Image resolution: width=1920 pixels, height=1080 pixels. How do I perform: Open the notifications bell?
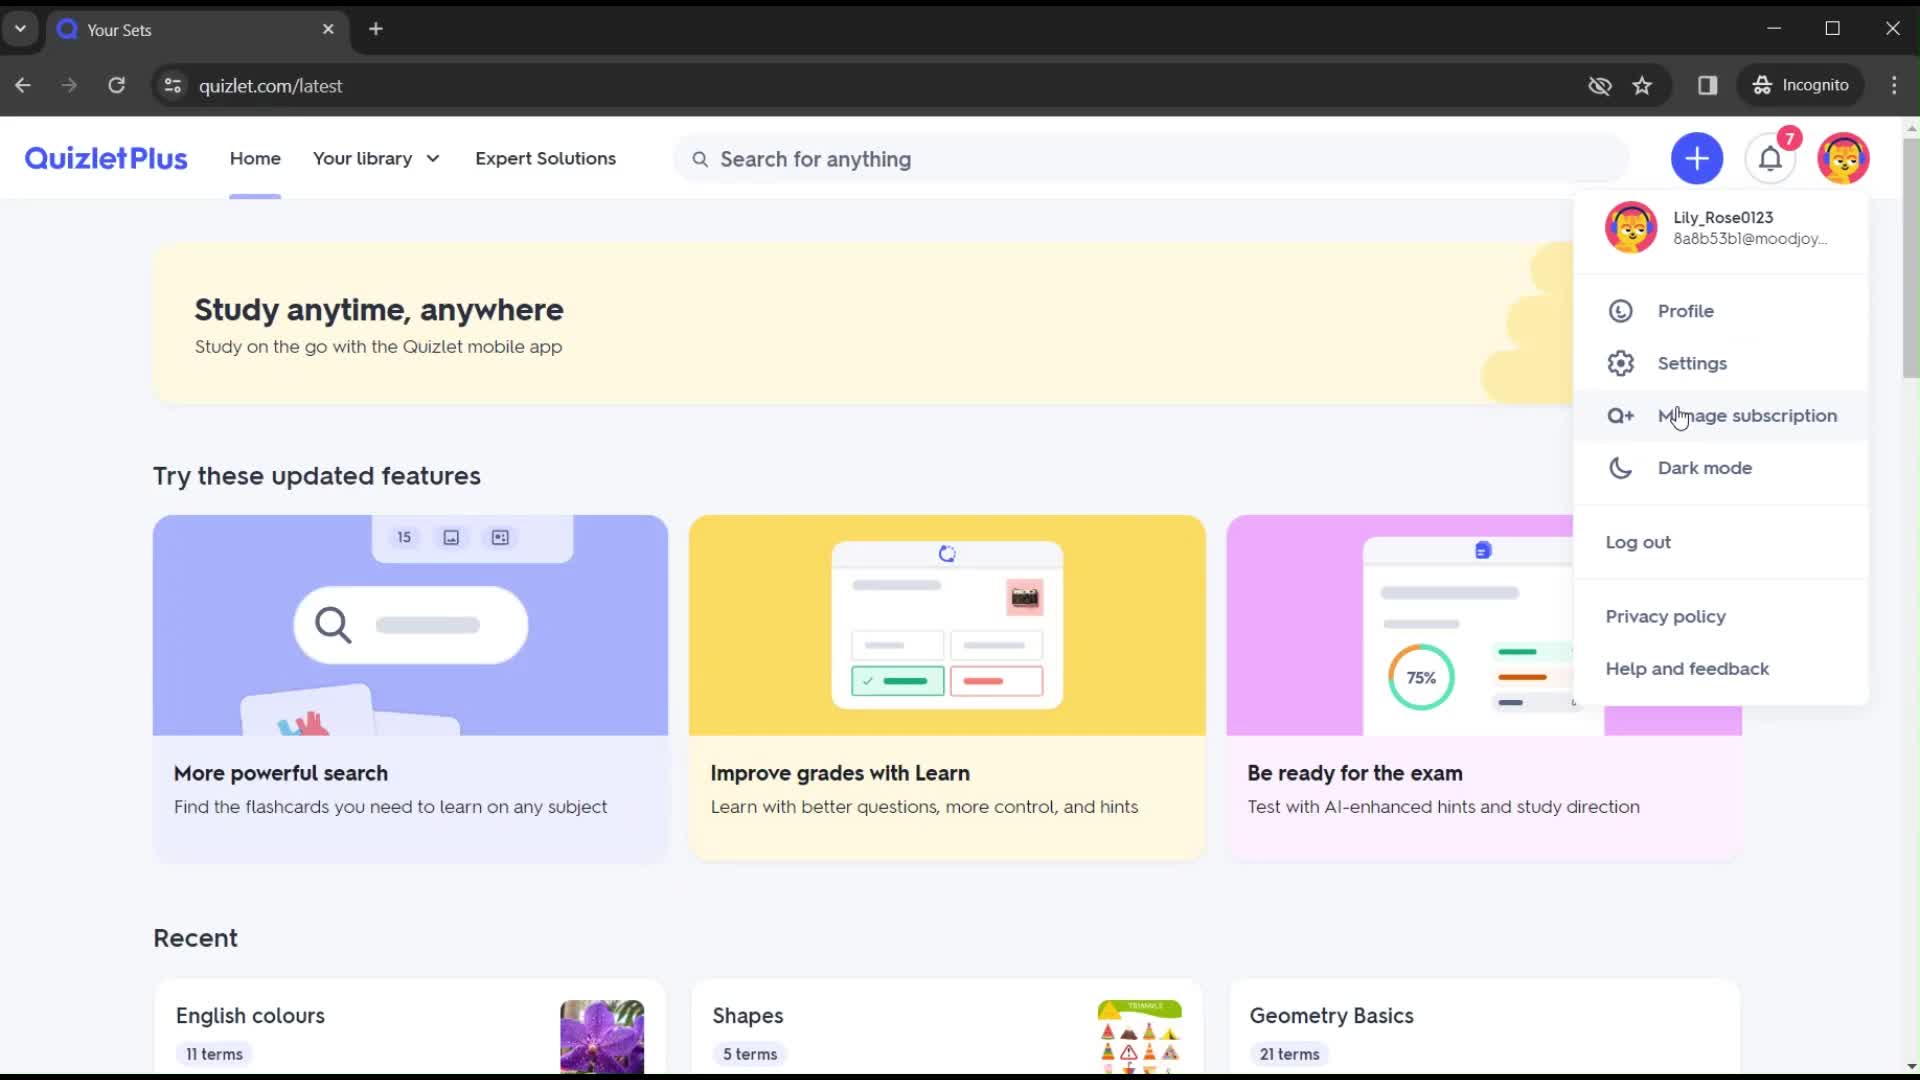coord(1770,158)
